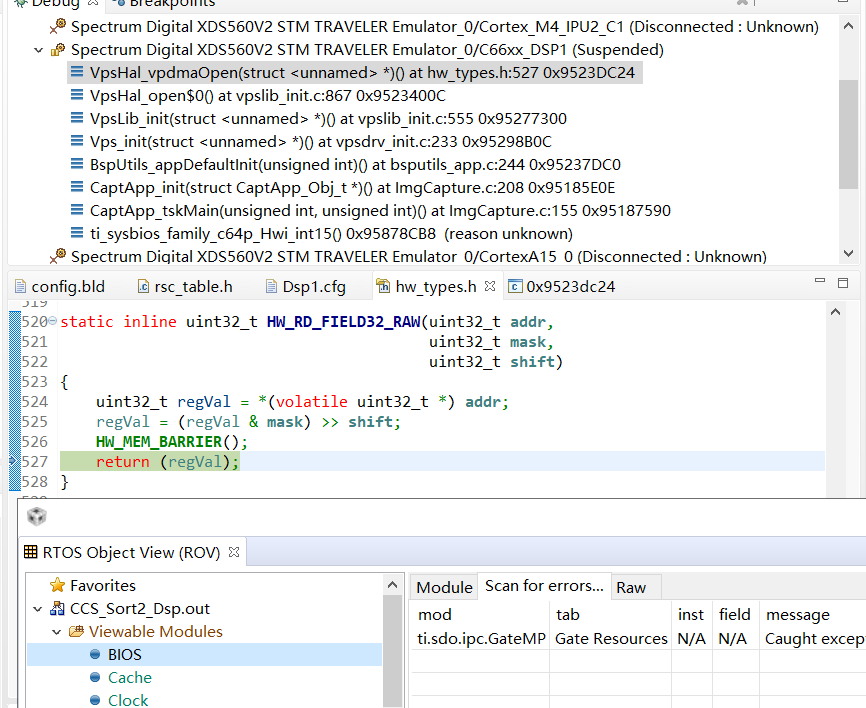The width and height of the screenshot is (866, 708).
Task: Click the Viewable Modules folder icon
Action: 76,631
